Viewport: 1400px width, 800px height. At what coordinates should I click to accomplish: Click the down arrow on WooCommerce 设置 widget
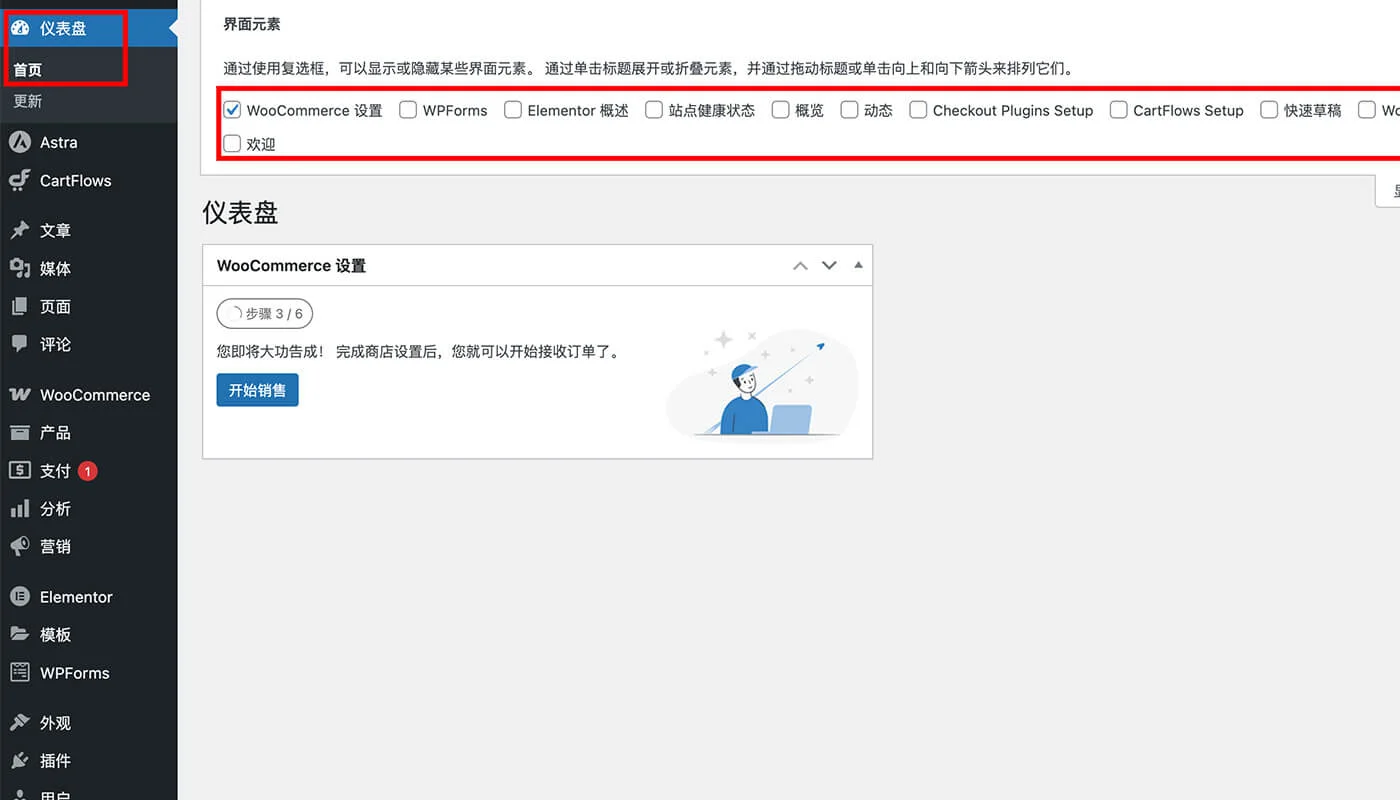[829, 265]
